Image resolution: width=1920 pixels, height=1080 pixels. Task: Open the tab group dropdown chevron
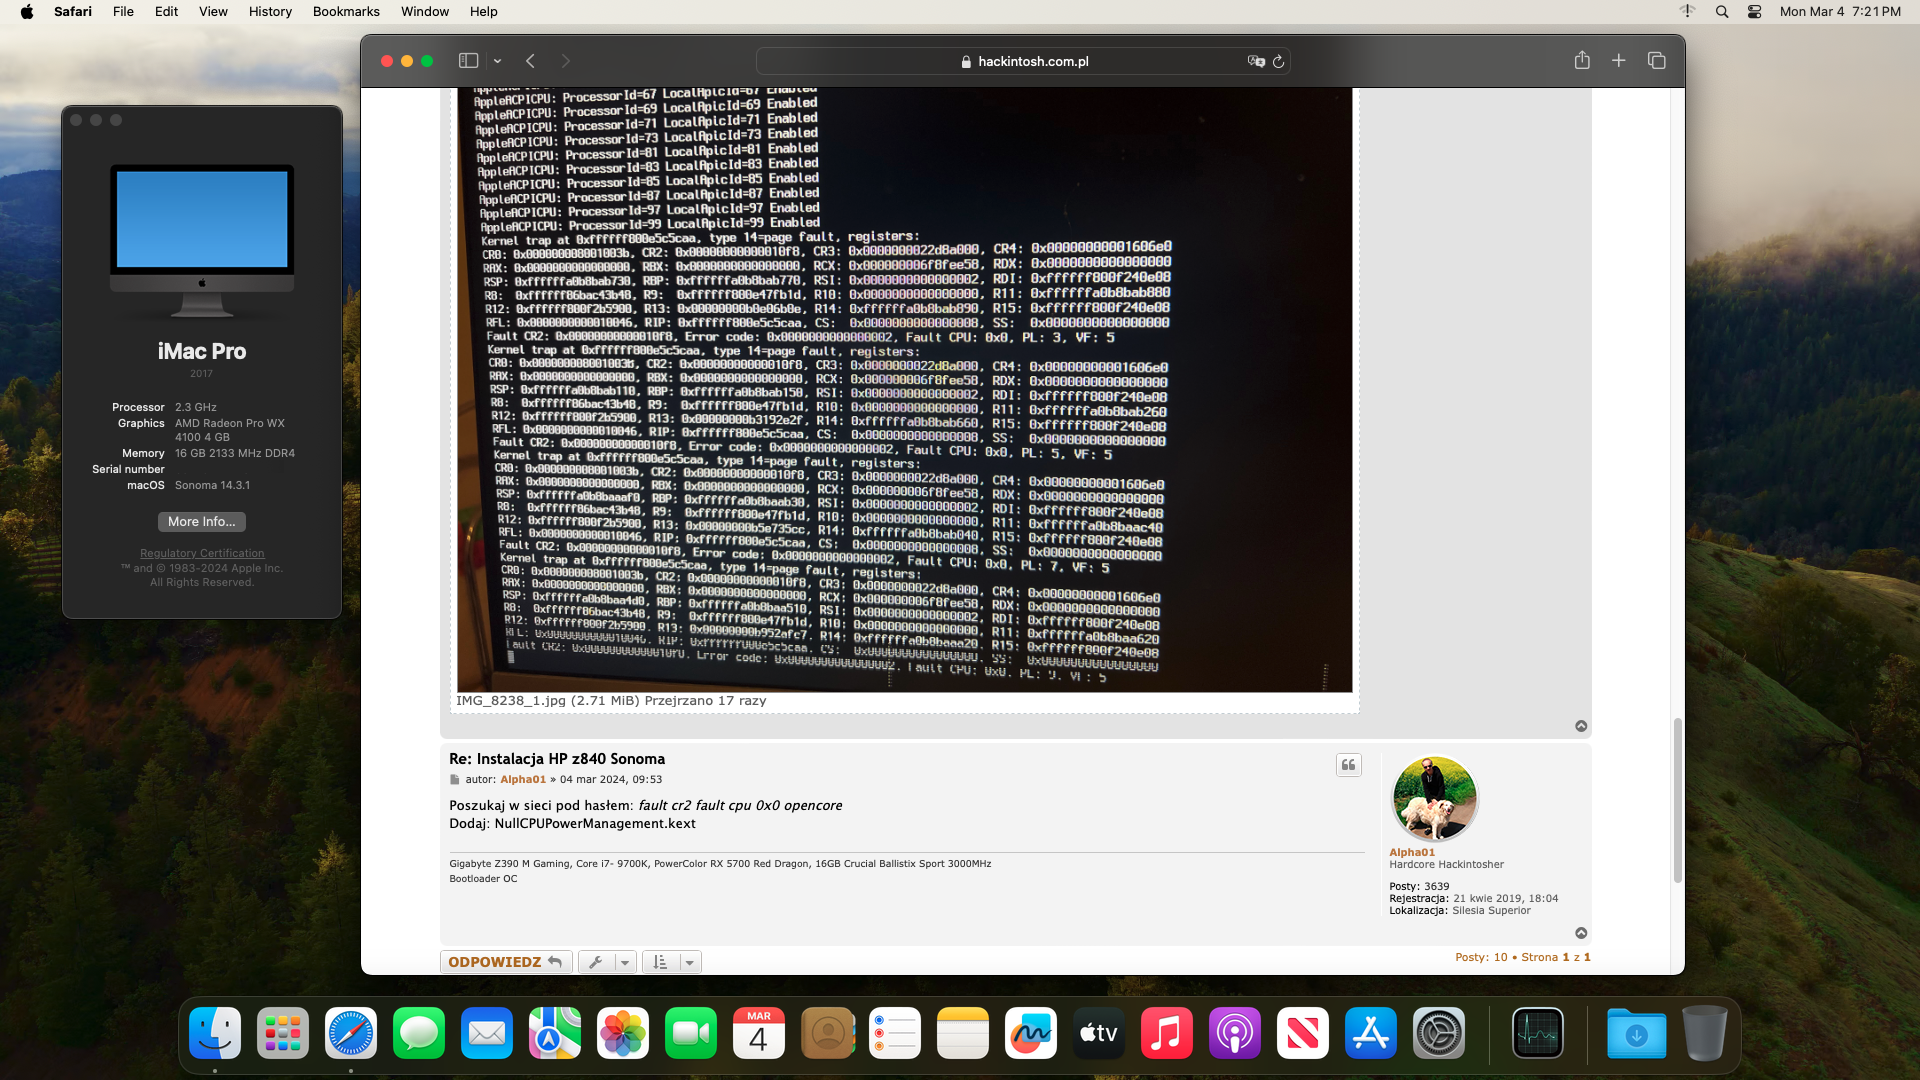[497, 61]
